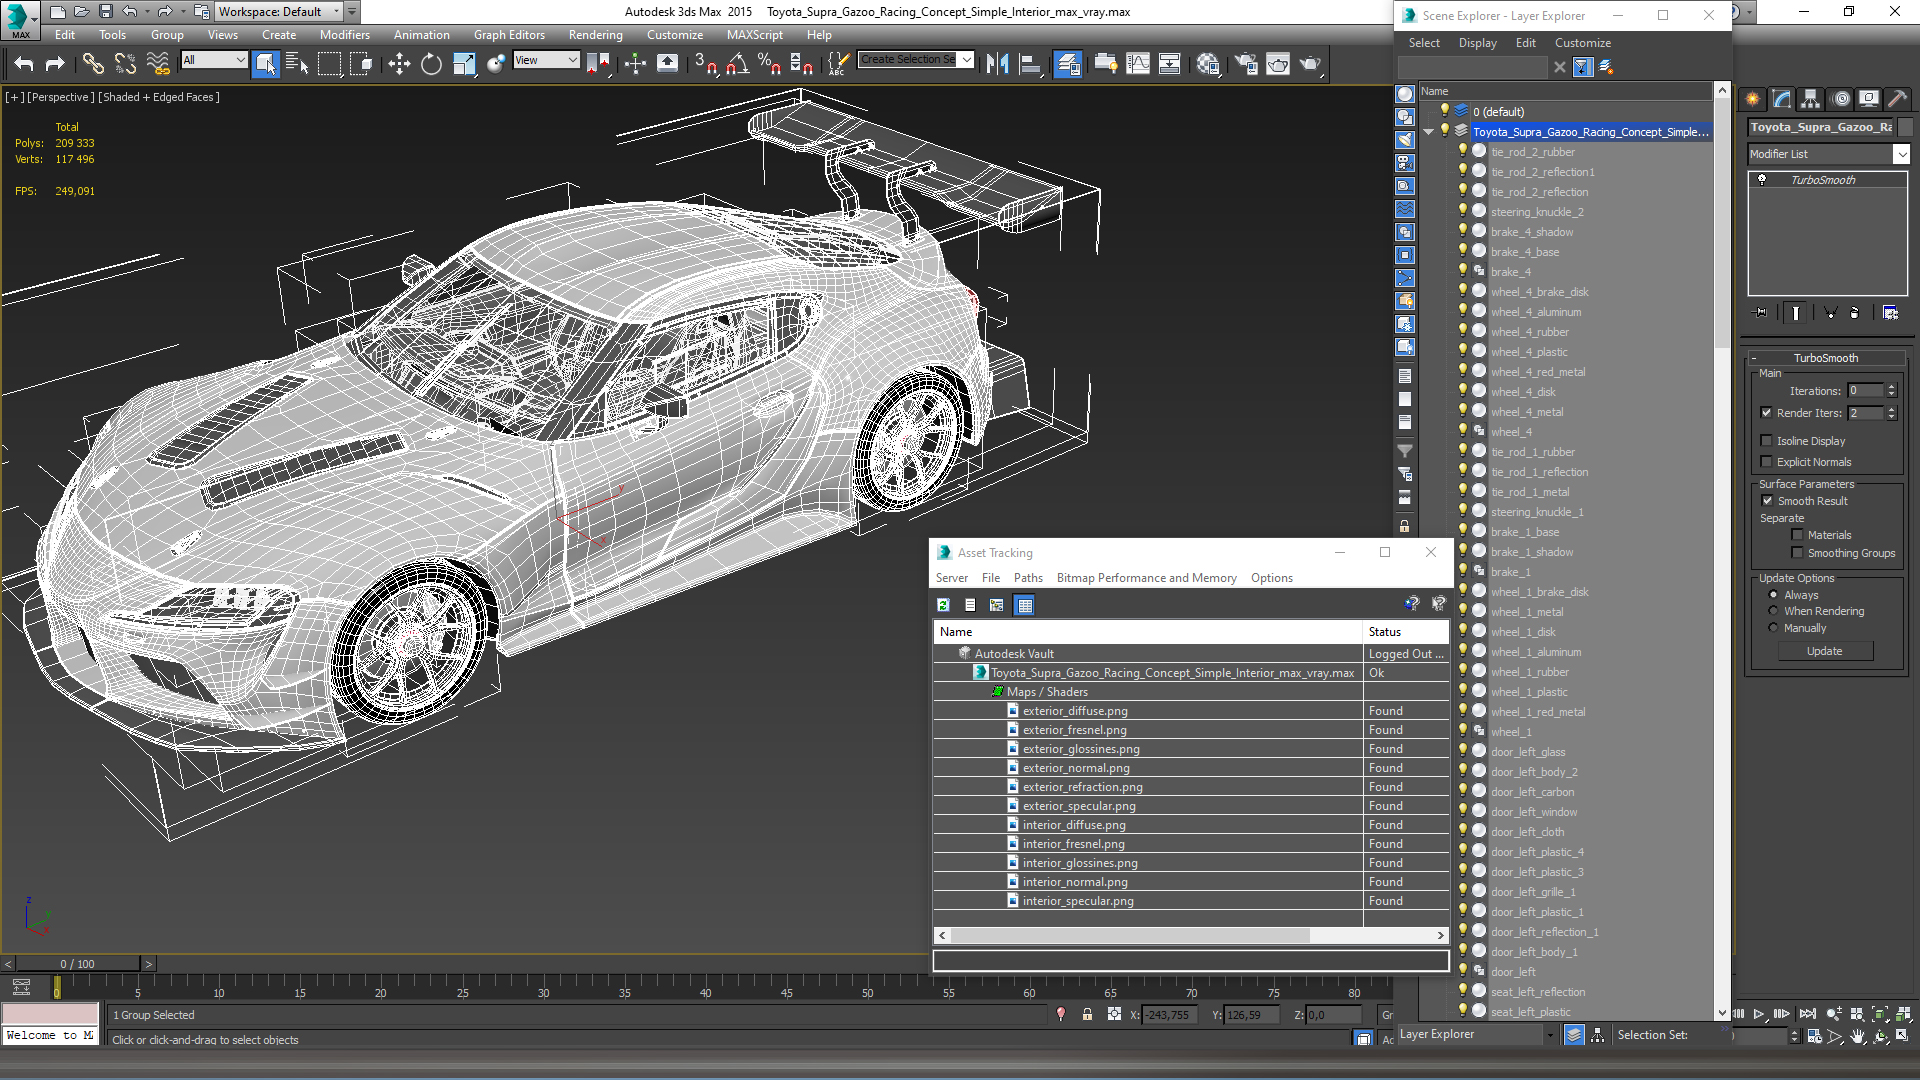The width and height of the screenshot is (1920, 1080).
Task: Enable Separate by Materials checkbox
Action: point(1797,535)
